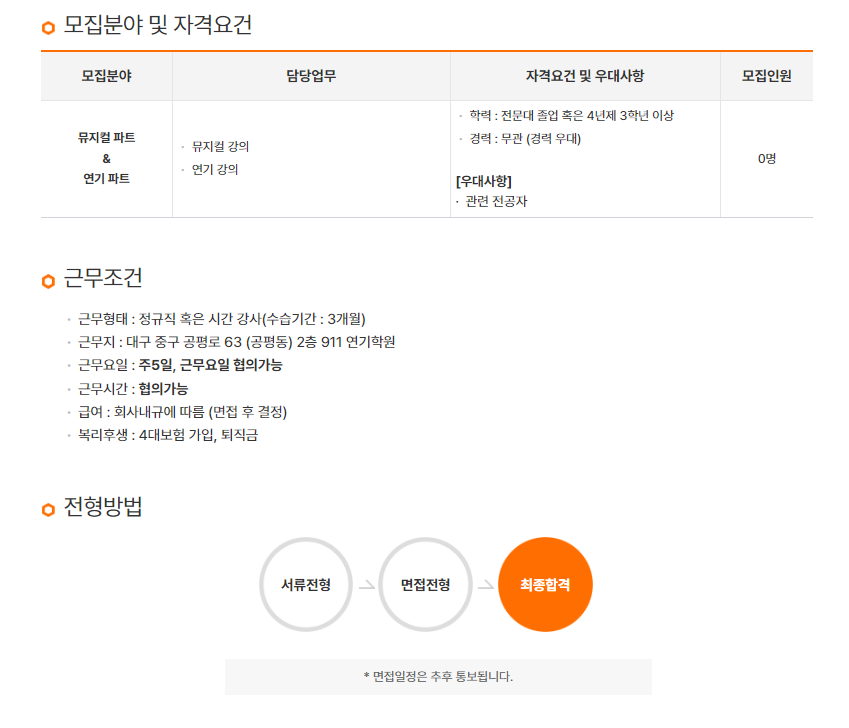Click the 자격요건 및 우대사항 column header
The image size is (849, 728).
(x=585, y=77)
